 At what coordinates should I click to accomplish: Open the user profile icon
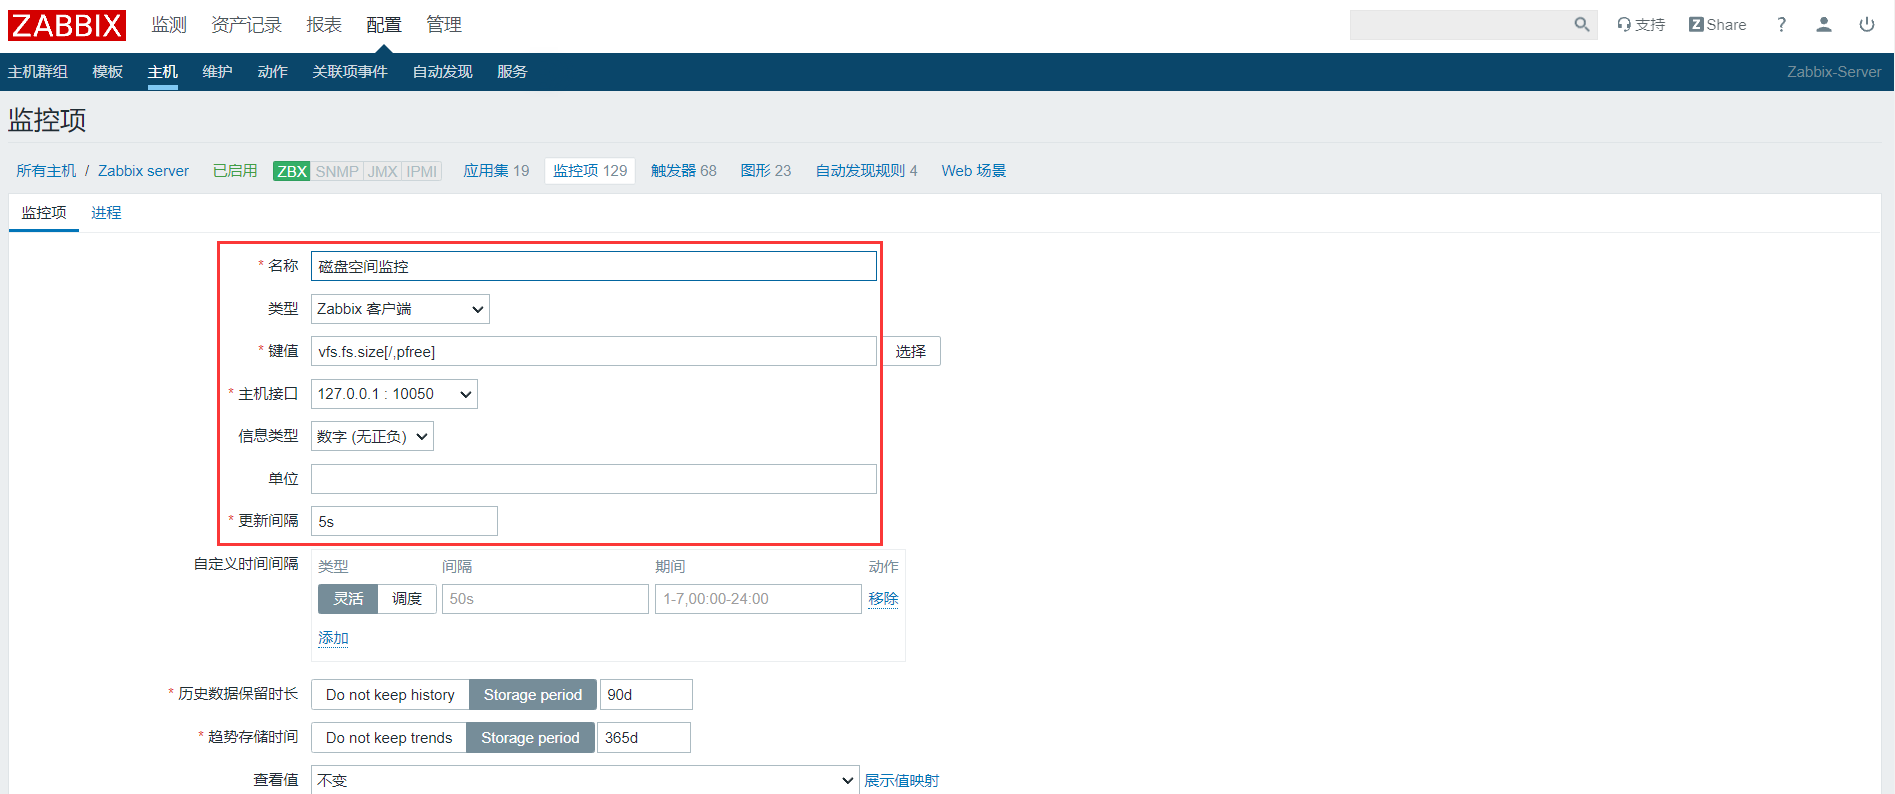click(x=1824, y=25)
